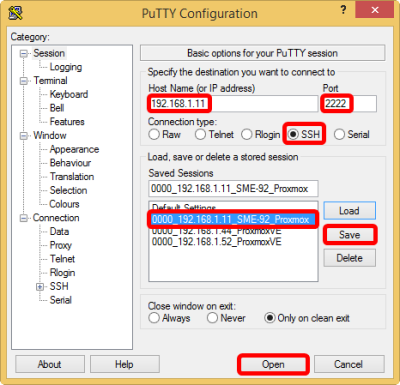Open the Logging category
Screen dimensions: 400x385
[66, 67]
